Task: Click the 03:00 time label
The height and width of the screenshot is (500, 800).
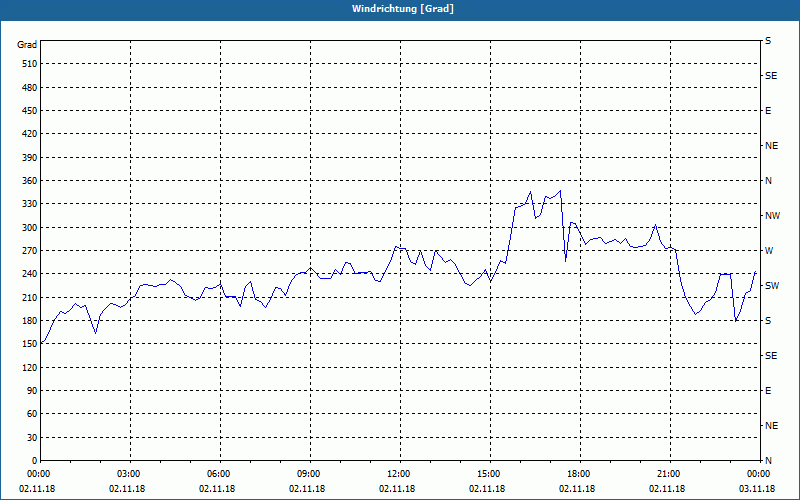Action: point(131,474)
